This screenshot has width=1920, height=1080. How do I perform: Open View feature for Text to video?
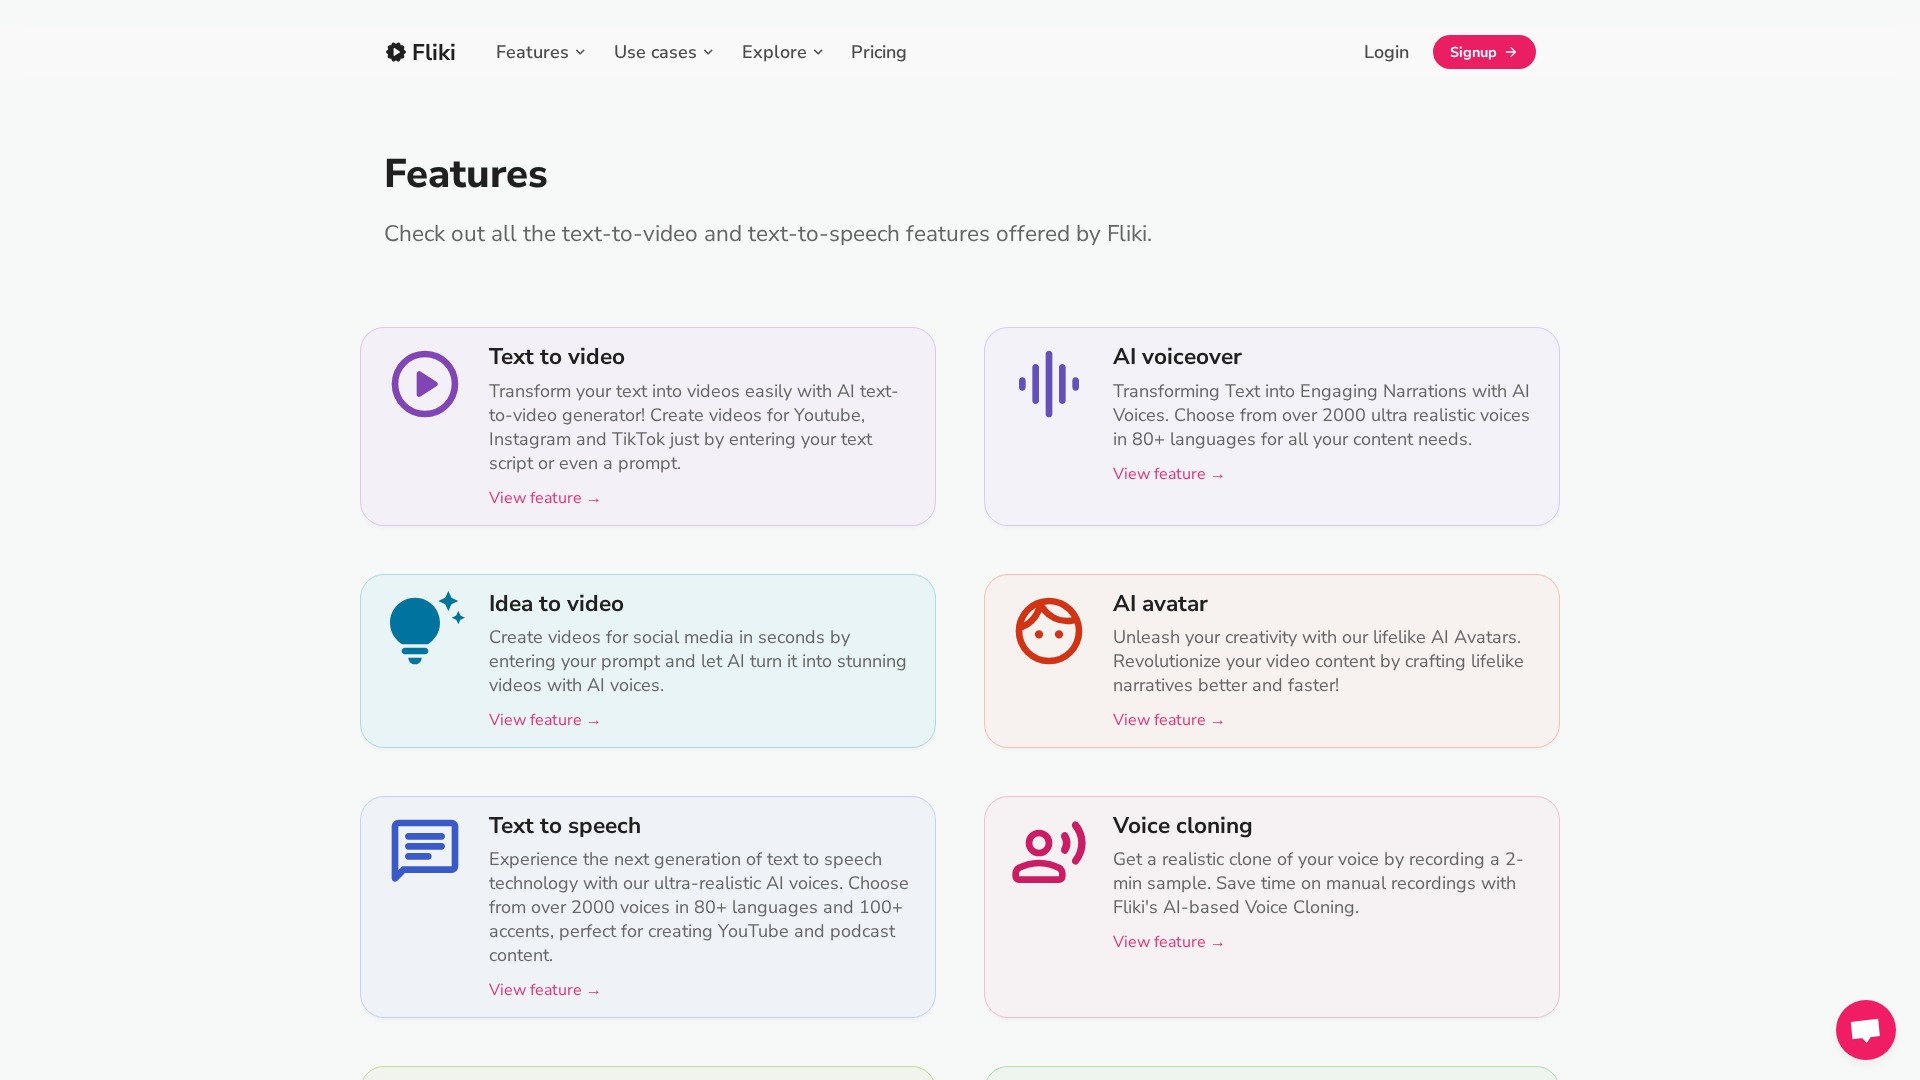(544, 497)
